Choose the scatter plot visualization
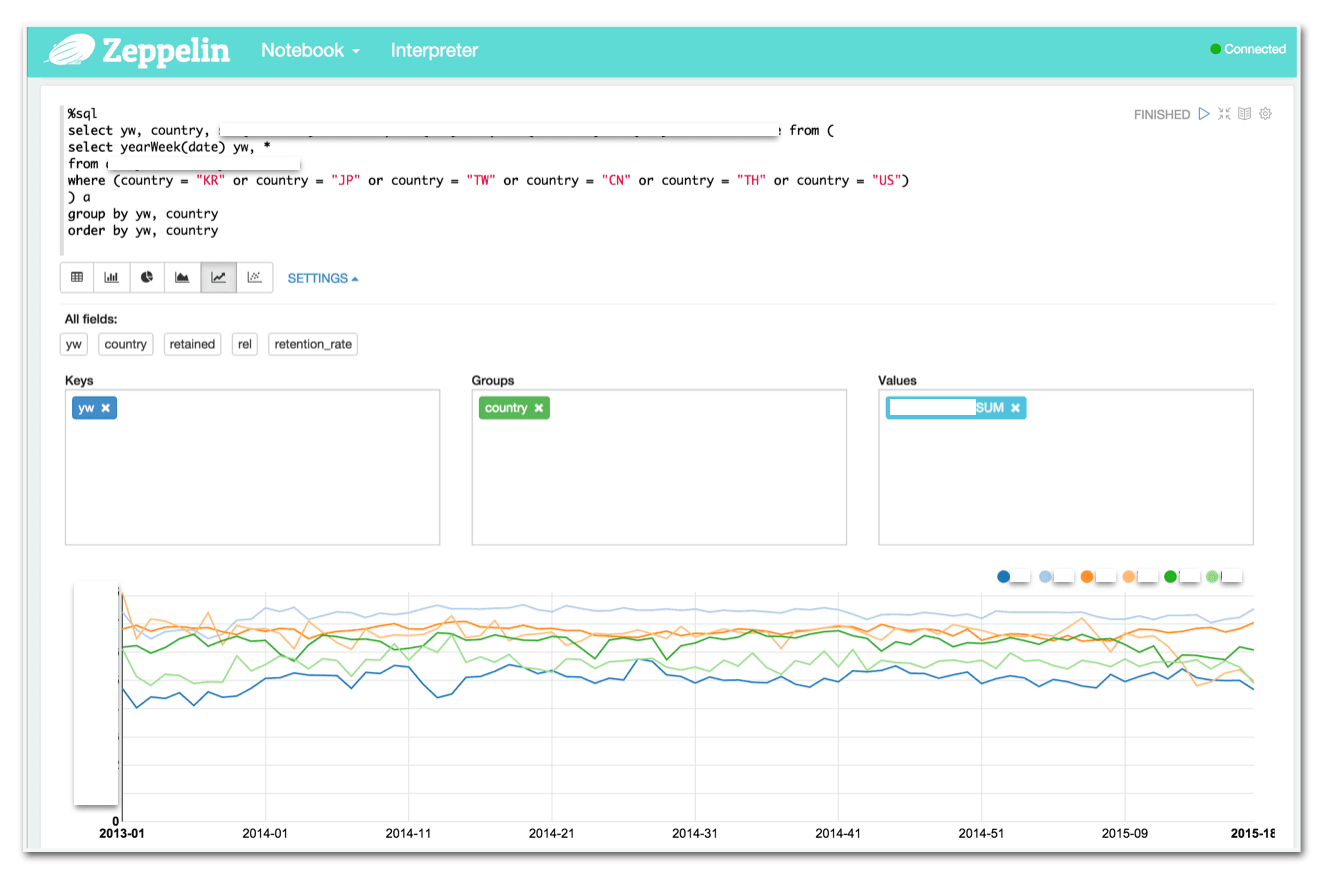The width and height of the screenshot is (1328, 896). (x=254, y=277)
